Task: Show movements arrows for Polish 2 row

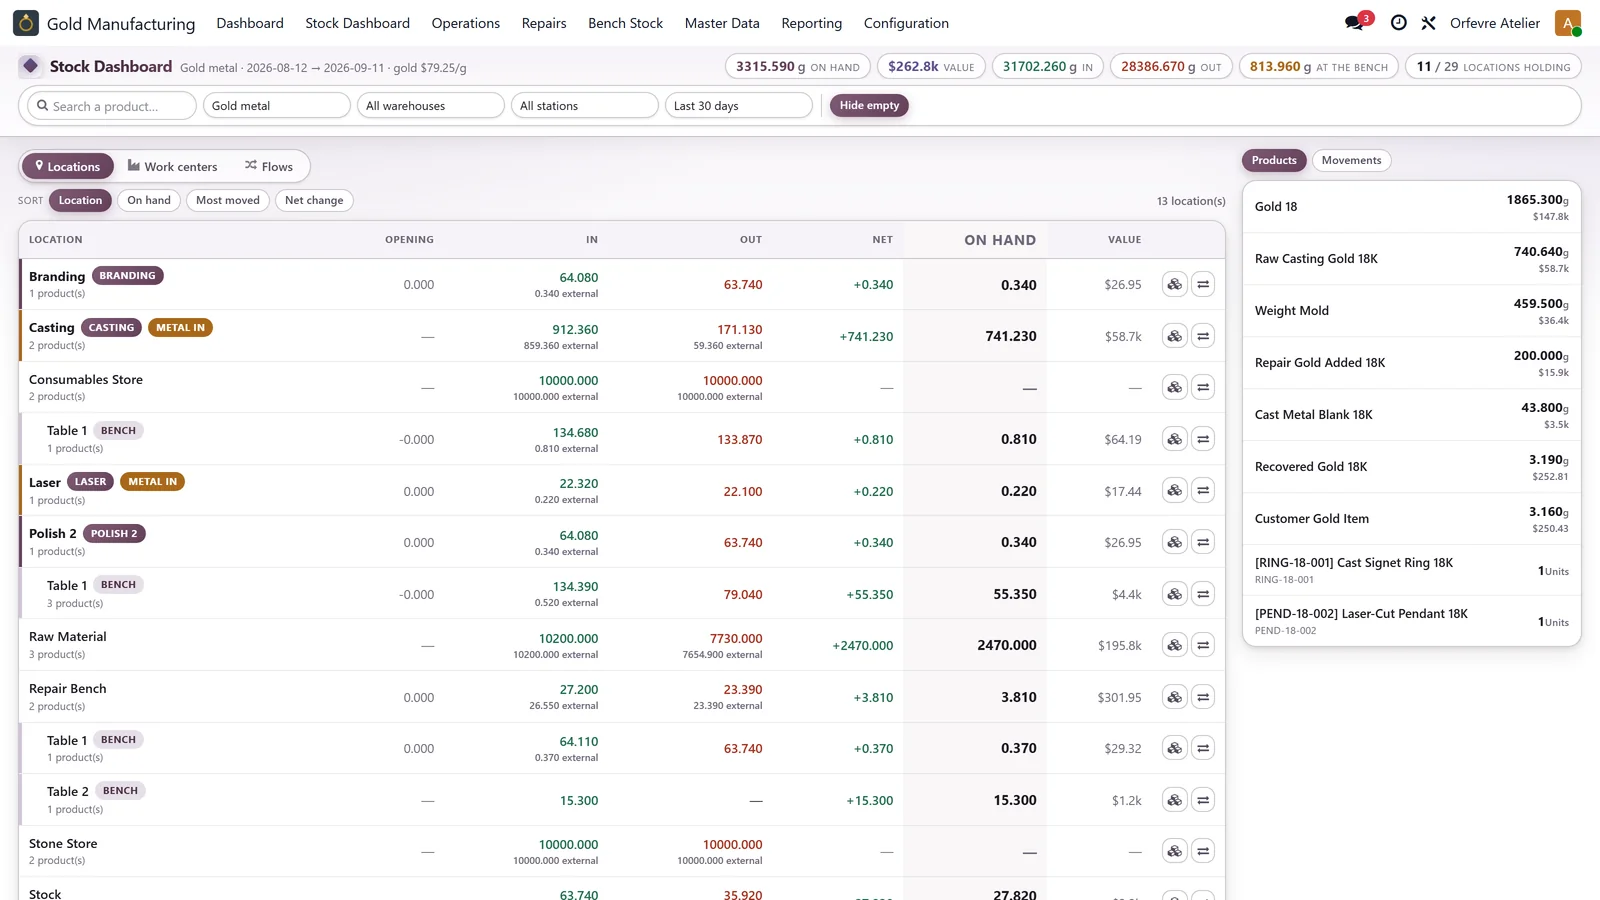Action: tap(1204, 542)
